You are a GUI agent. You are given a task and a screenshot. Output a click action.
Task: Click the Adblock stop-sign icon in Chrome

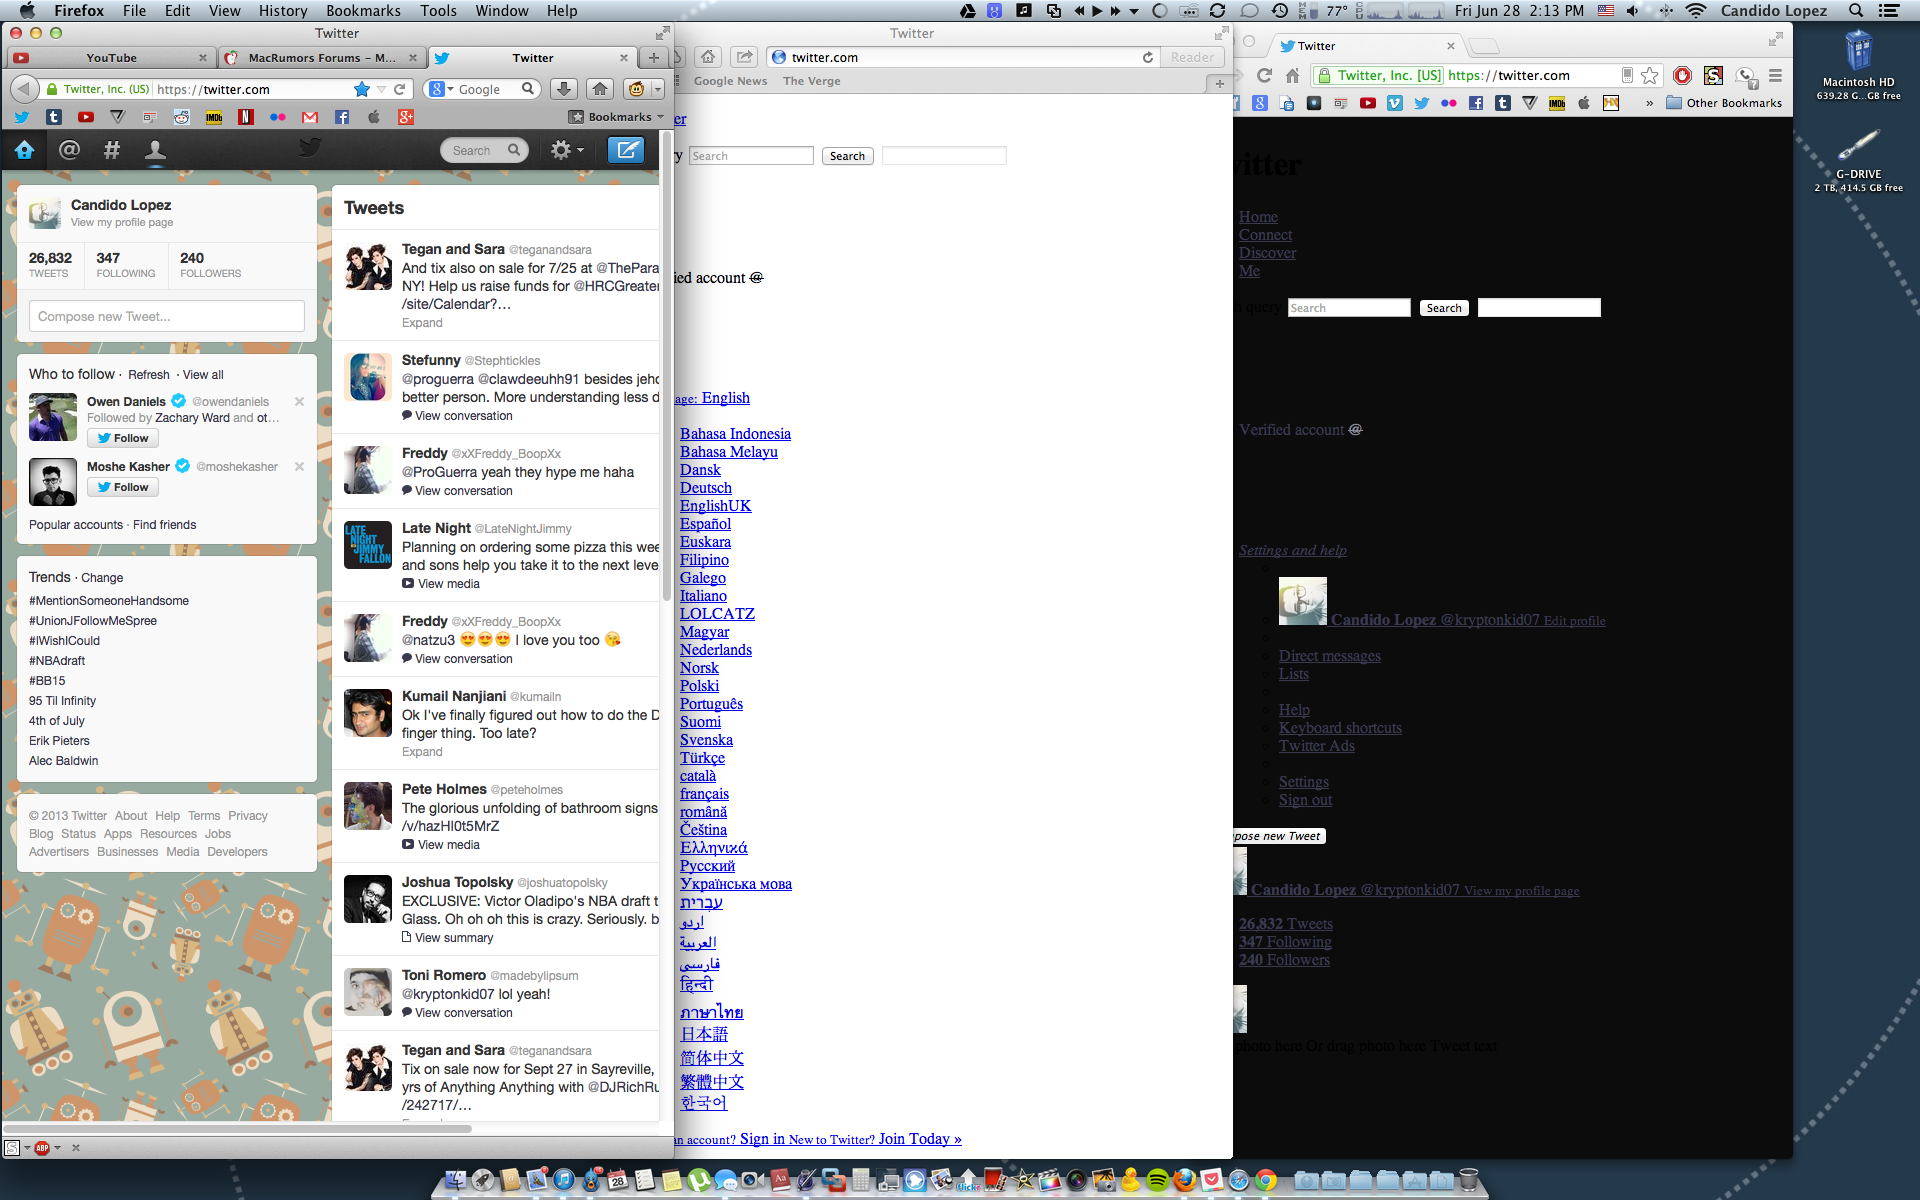coord(1683,75)
